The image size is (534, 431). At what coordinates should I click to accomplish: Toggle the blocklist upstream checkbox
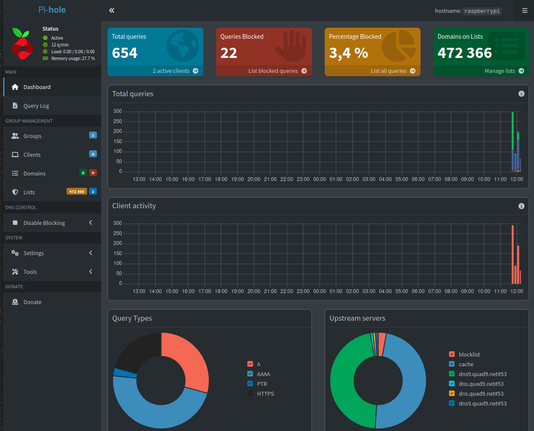click(x=452, y=354)
